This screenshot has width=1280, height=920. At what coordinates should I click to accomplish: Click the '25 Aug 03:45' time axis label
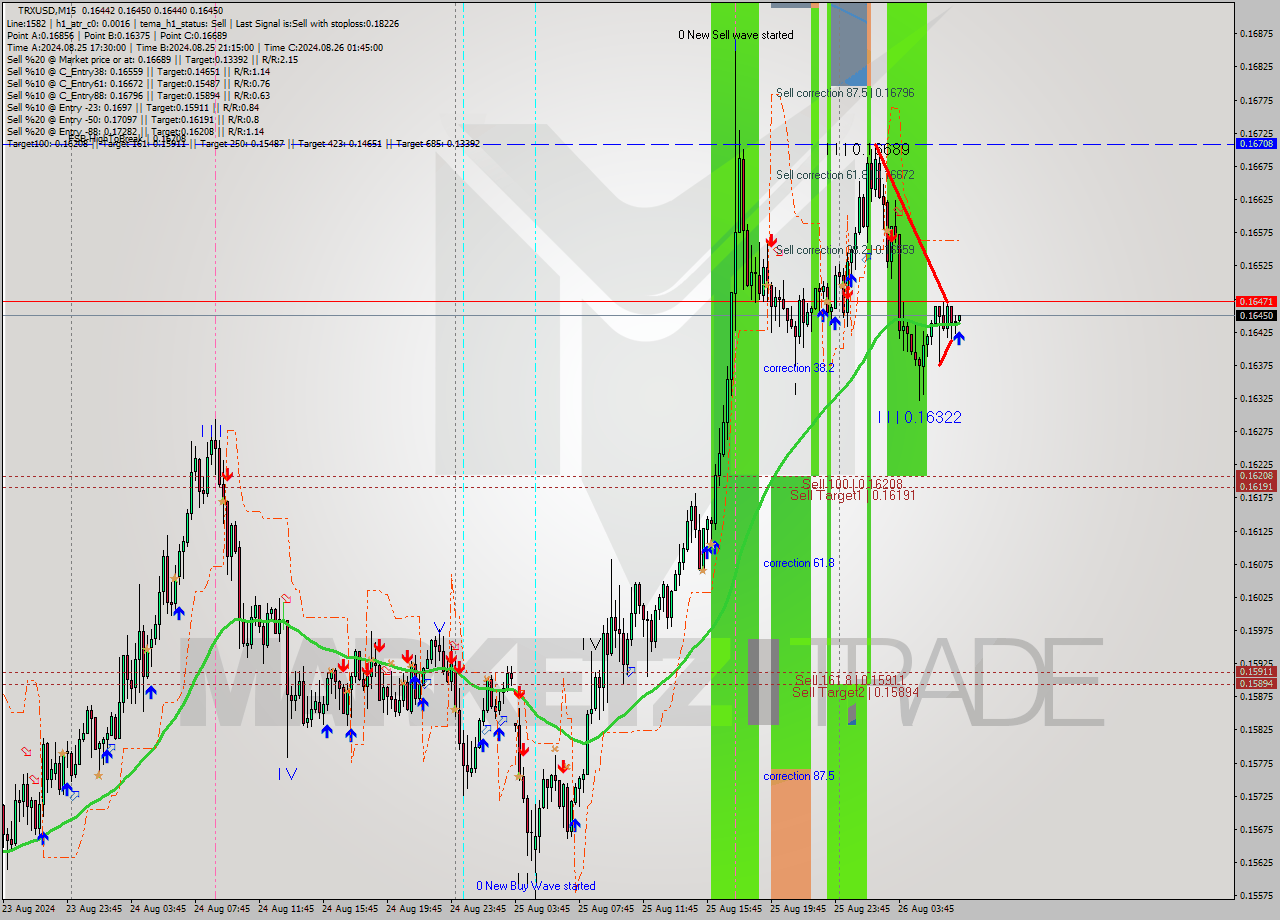click(x=542, y=910)
